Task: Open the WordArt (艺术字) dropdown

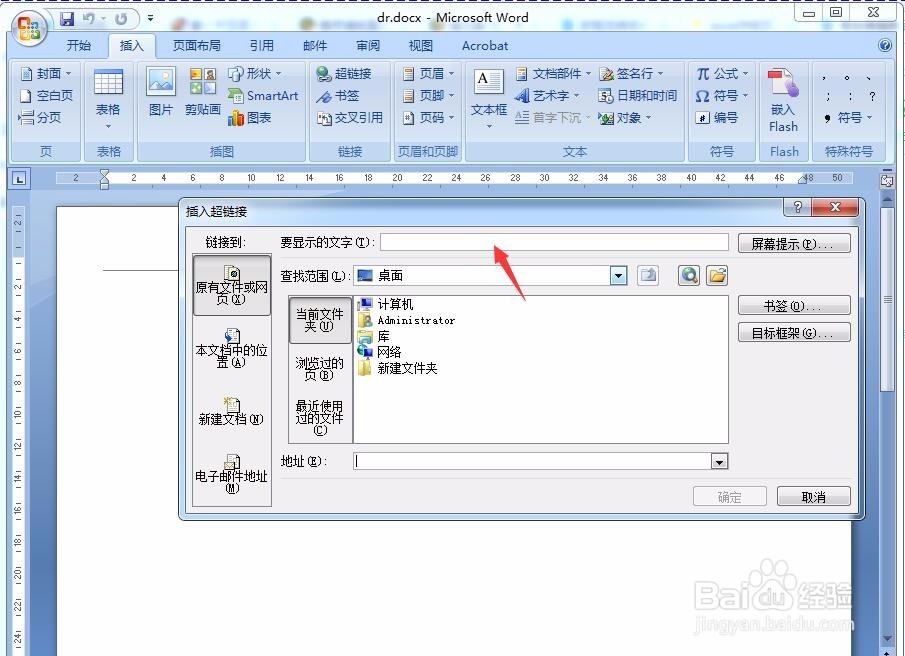Action: pyautogui.click(x=546, y=95)
